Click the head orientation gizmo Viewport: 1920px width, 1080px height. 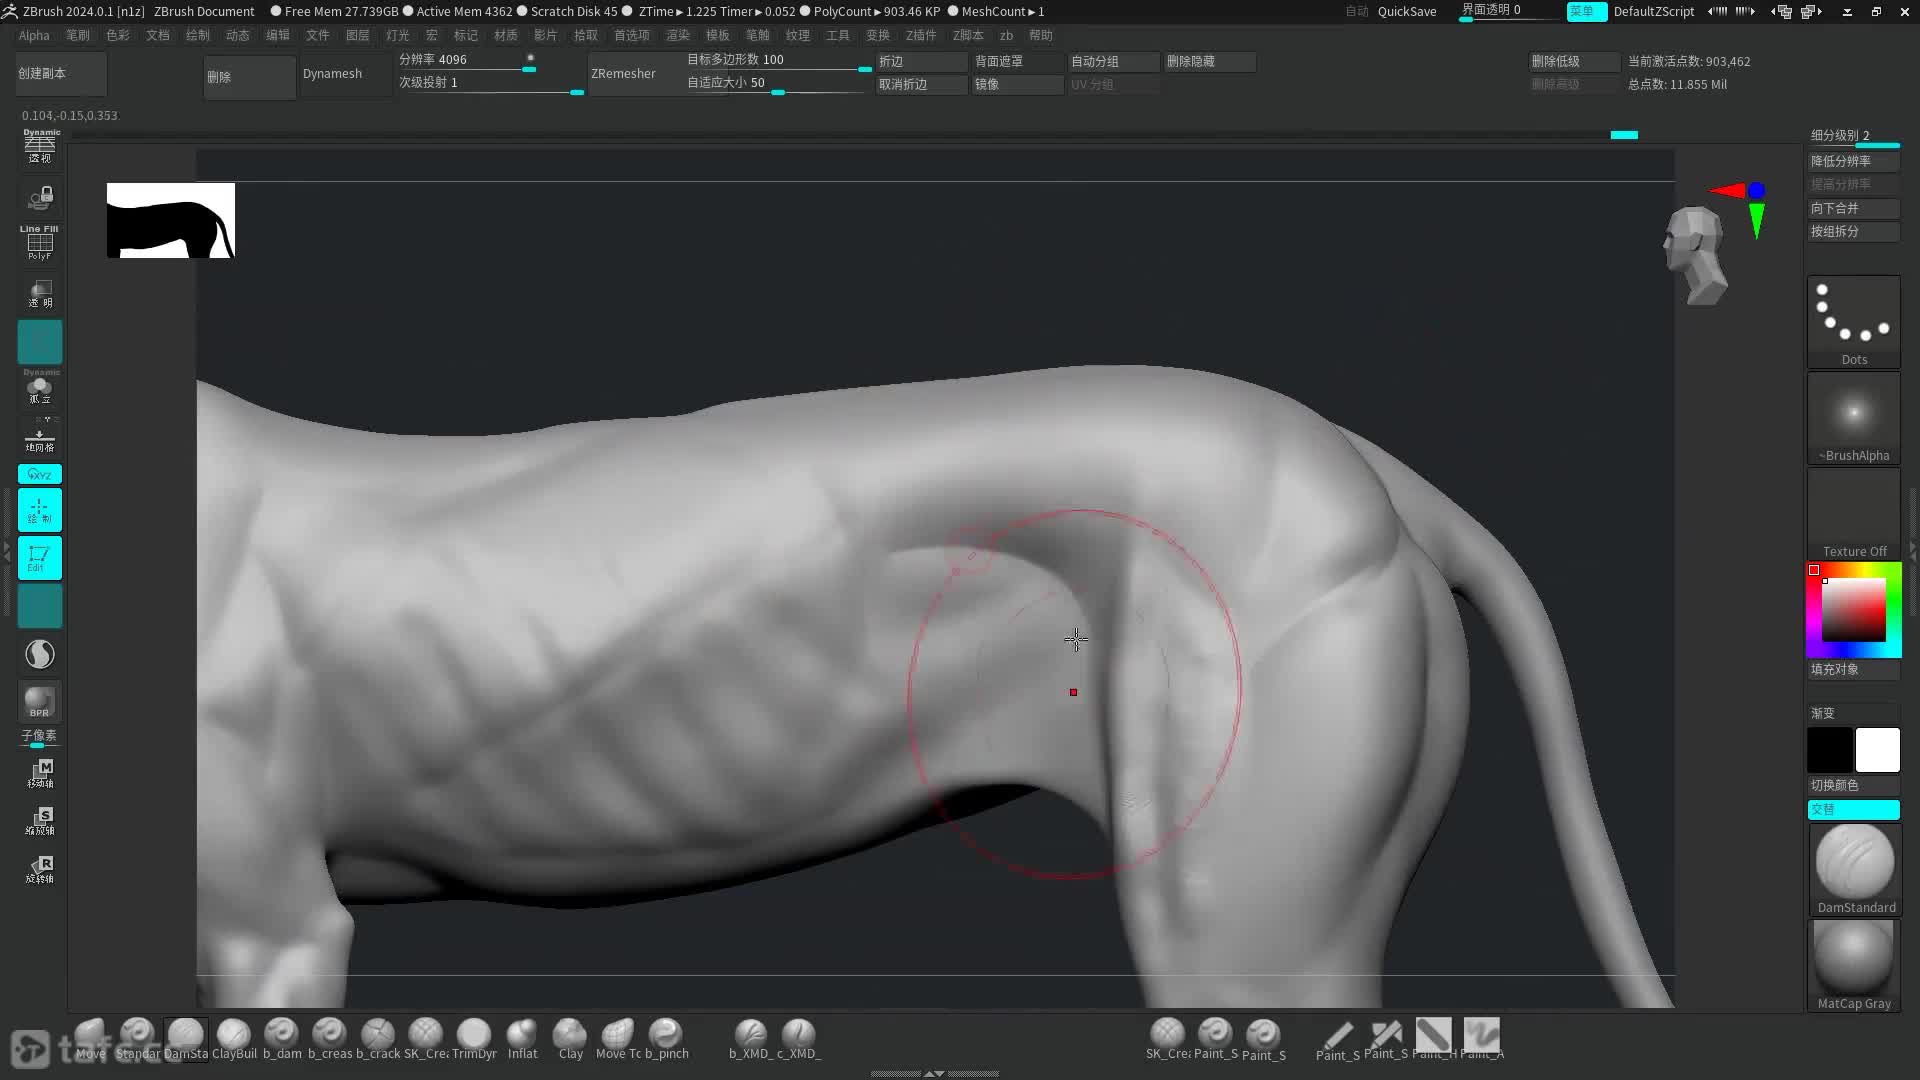point(1694,255)
